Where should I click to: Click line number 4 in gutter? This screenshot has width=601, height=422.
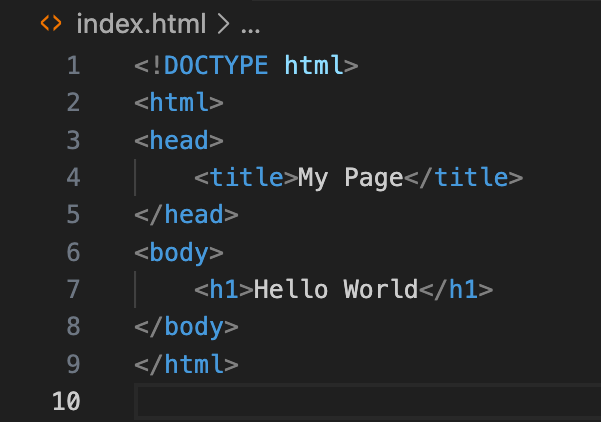click(x=73, y=177)
